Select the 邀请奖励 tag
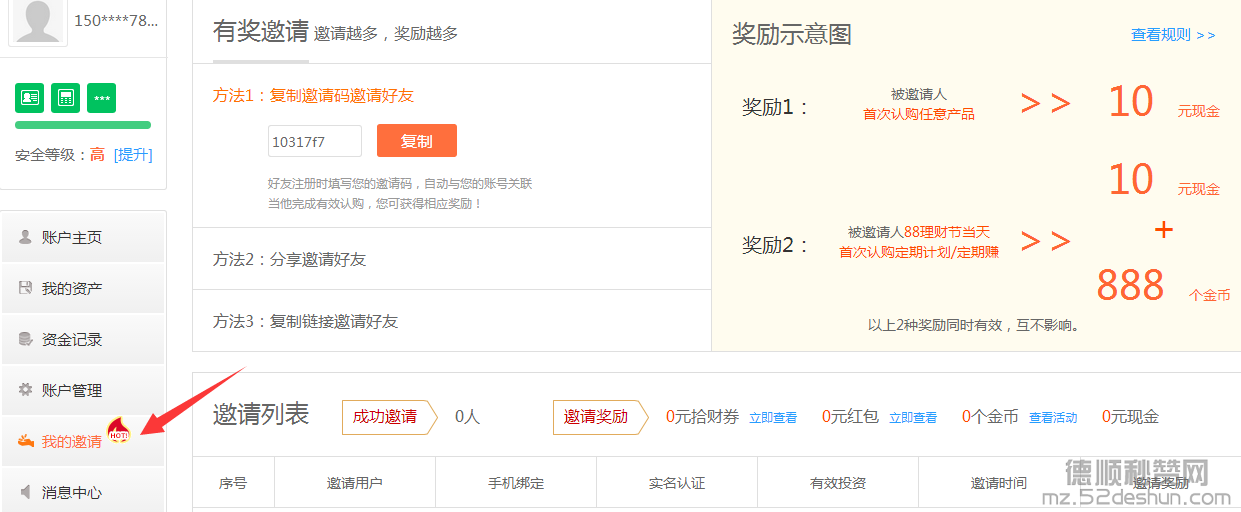The height and width of the screenshot is (512, 1241). click(x=601, y=417)
